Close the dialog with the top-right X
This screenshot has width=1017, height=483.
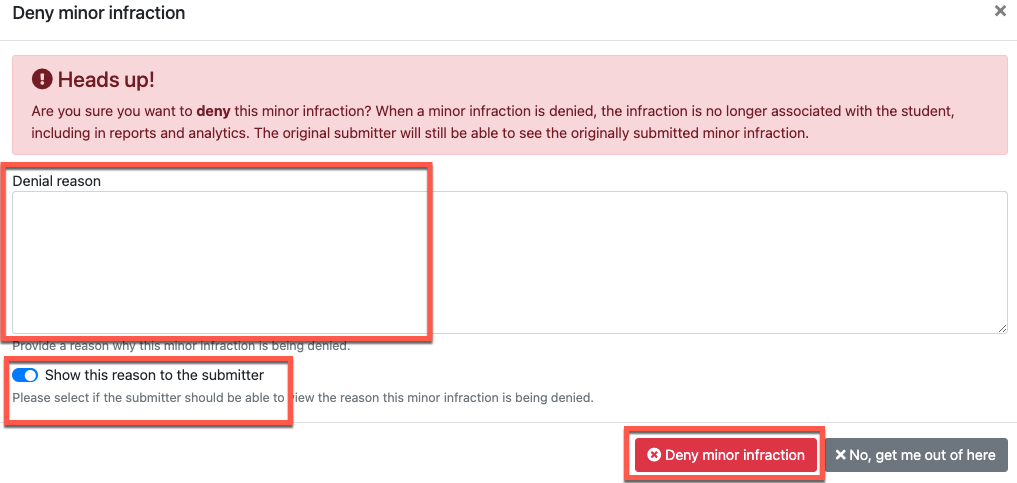pos(1000,12)
